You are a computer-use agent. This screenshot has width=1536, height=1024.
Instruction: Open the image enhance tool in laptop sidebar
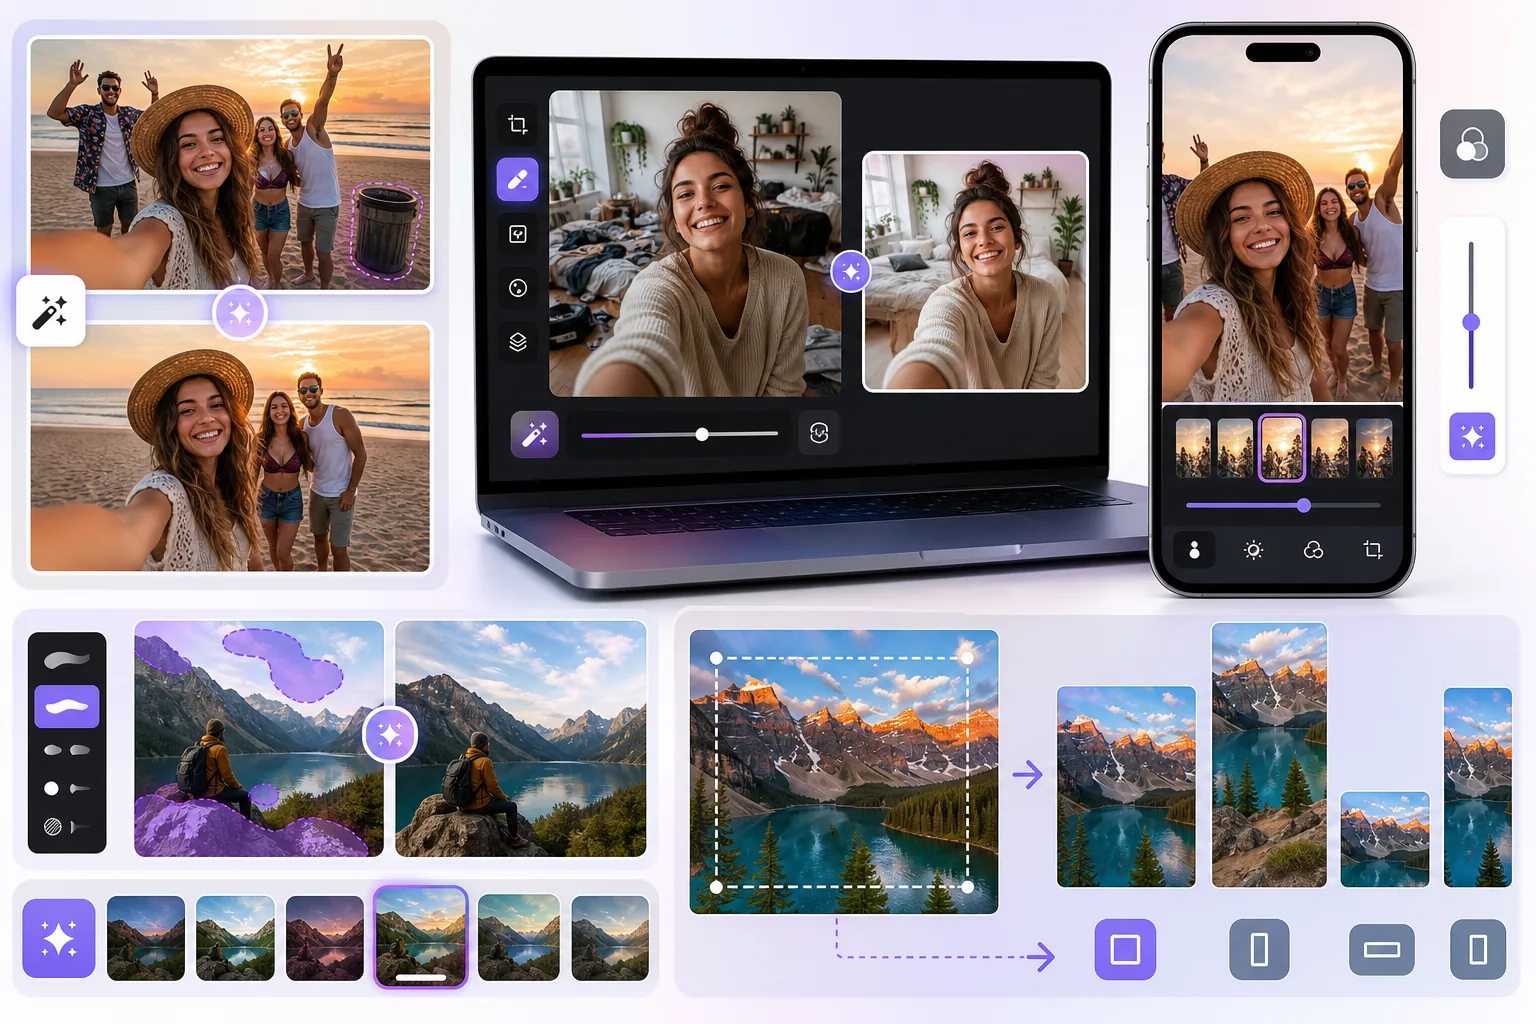tap(517, 234)
